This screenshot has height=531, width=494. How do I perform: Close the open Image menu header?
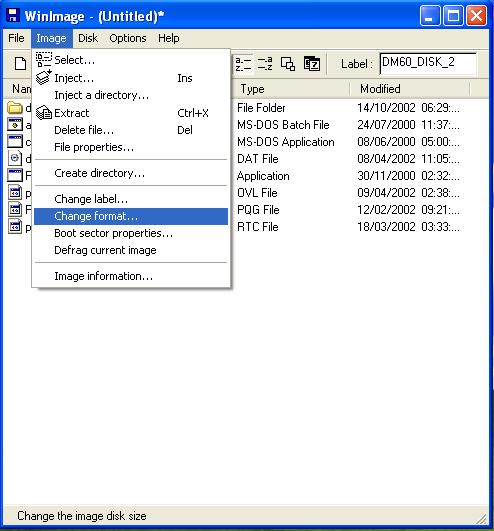coord(51,38)
